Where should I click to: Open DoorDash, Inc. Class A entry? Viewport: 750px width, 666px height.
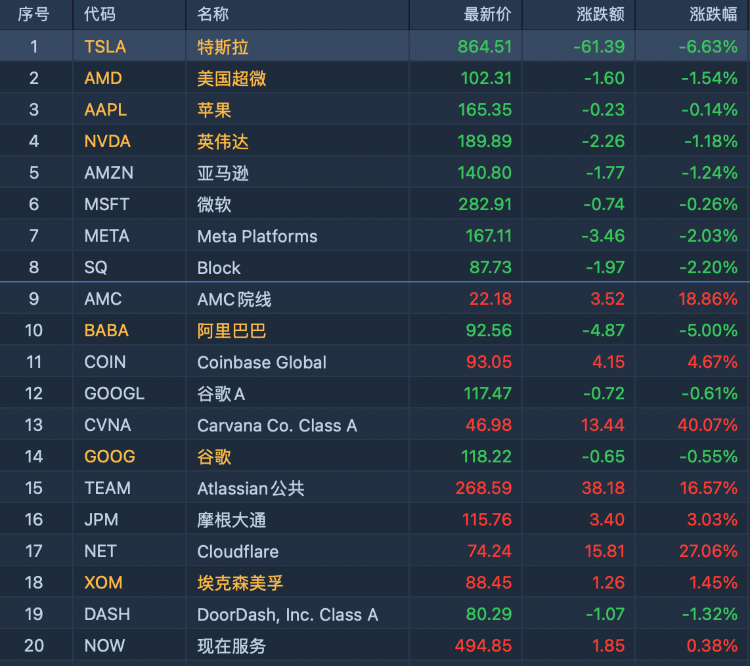tap(287, 614)
